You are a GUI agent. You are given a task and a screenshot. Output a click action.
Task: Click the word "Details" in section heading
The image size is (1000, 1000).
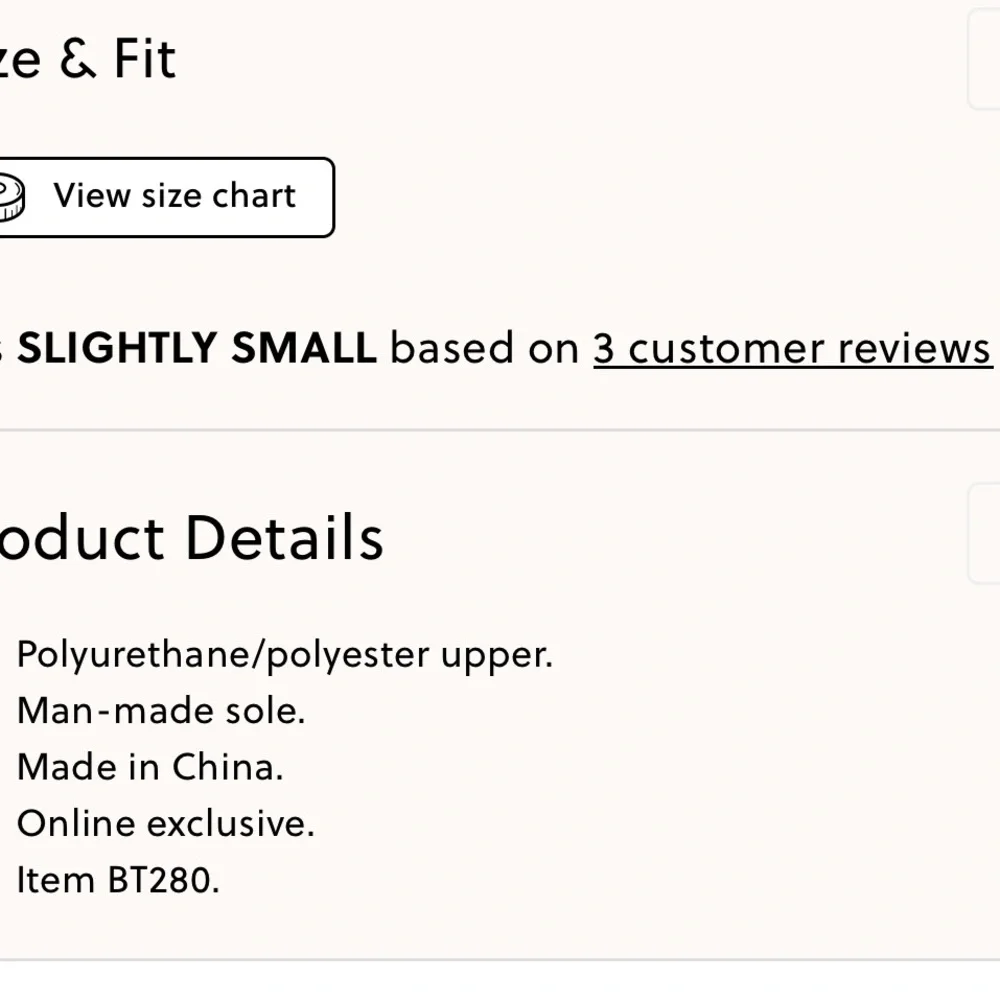[284, 537]
